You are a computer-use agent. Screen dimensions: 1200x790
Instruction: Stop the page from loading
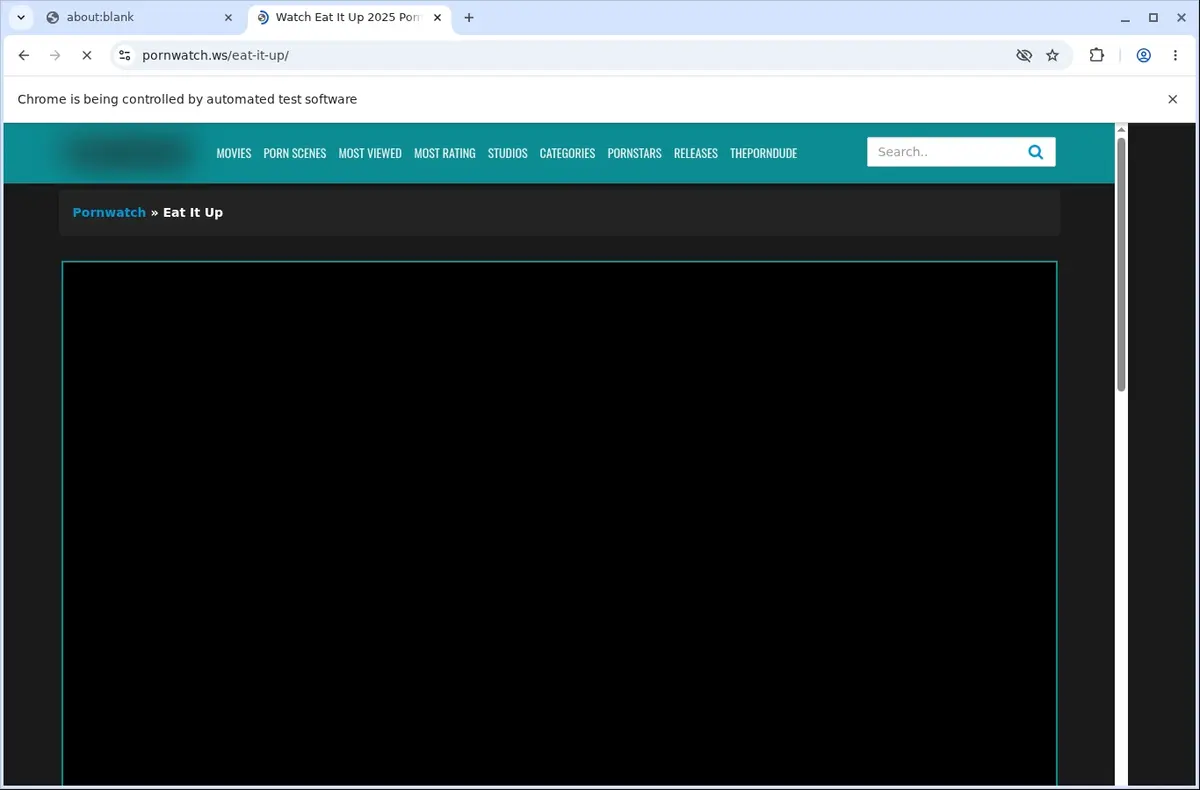(x=86, y=56)
